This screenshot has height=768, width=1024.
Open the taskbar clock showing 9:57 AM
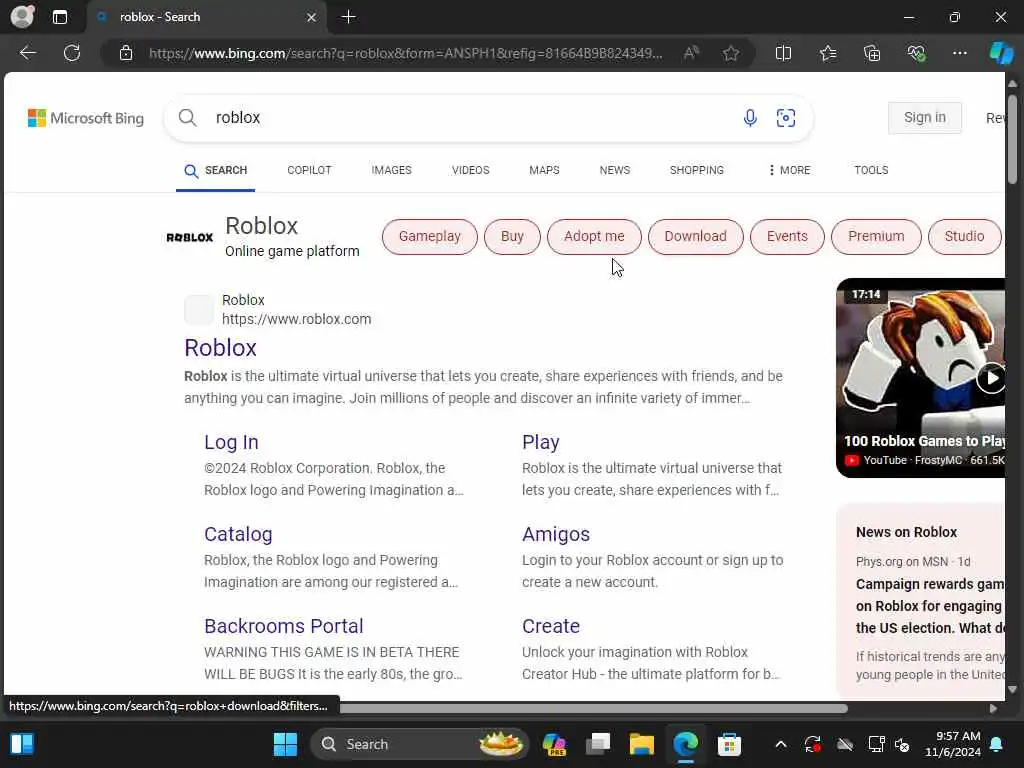(x=952, y=744)
